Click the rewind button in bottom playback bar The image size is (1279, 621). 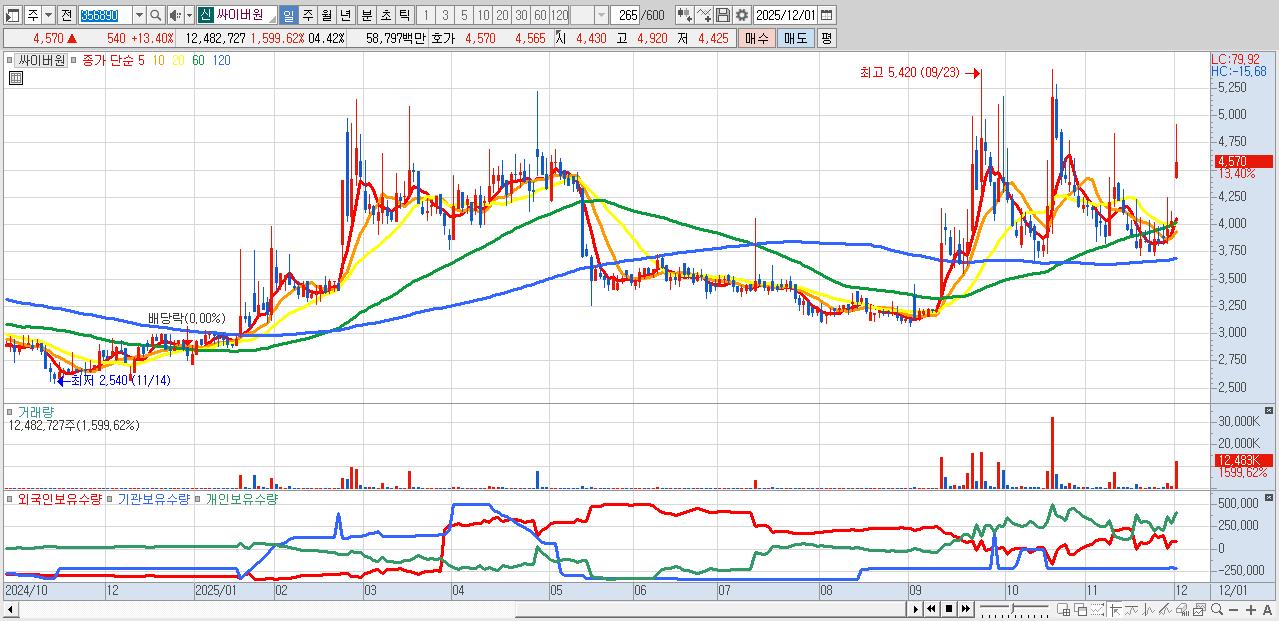pos(931,609)
